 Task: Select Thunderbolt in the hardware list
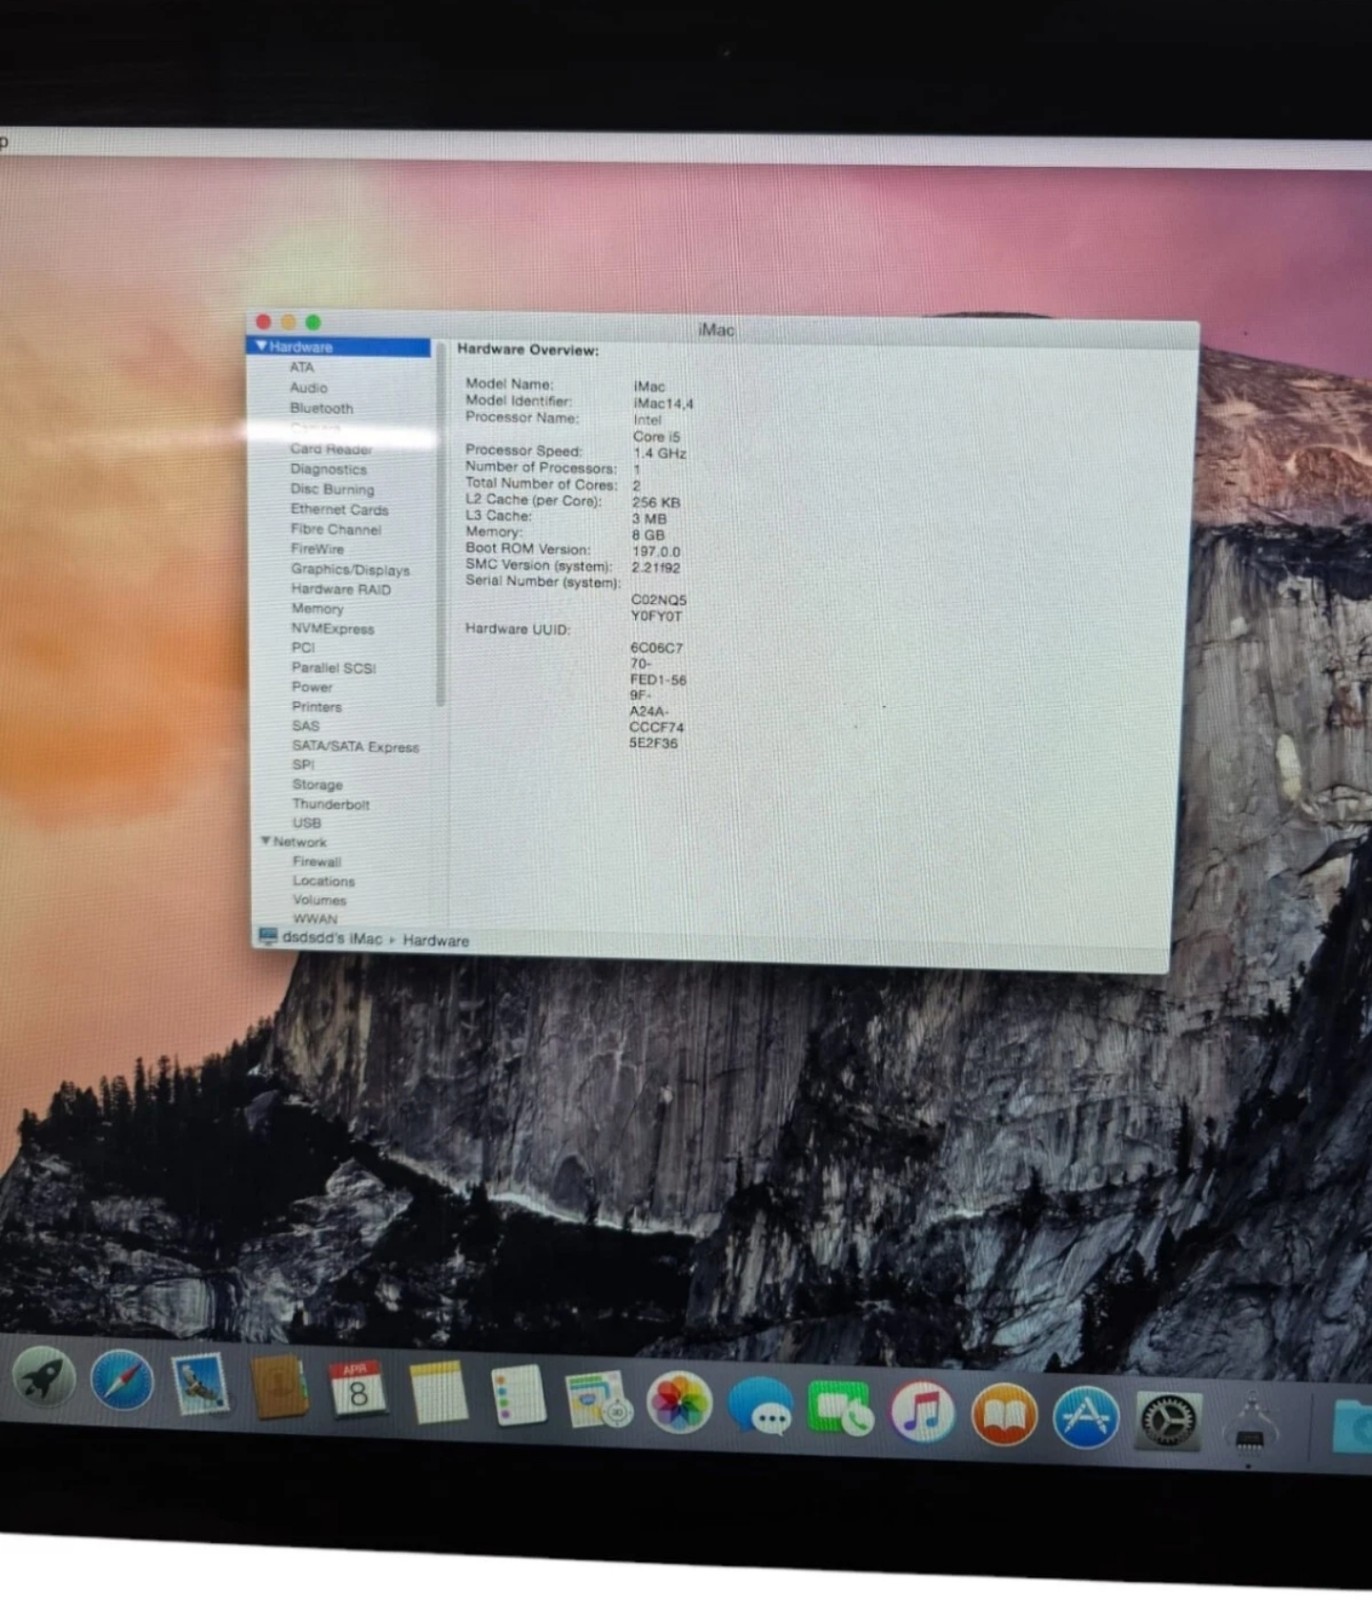(331, 804)
